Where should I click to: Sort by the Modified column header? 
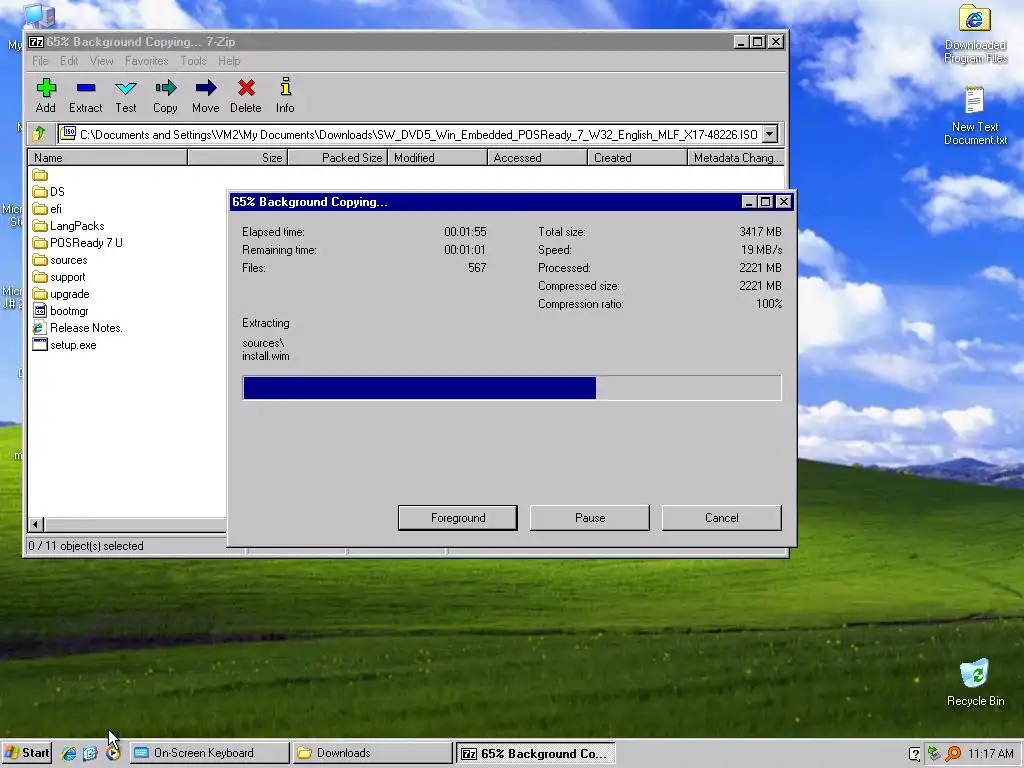(438, 158)
